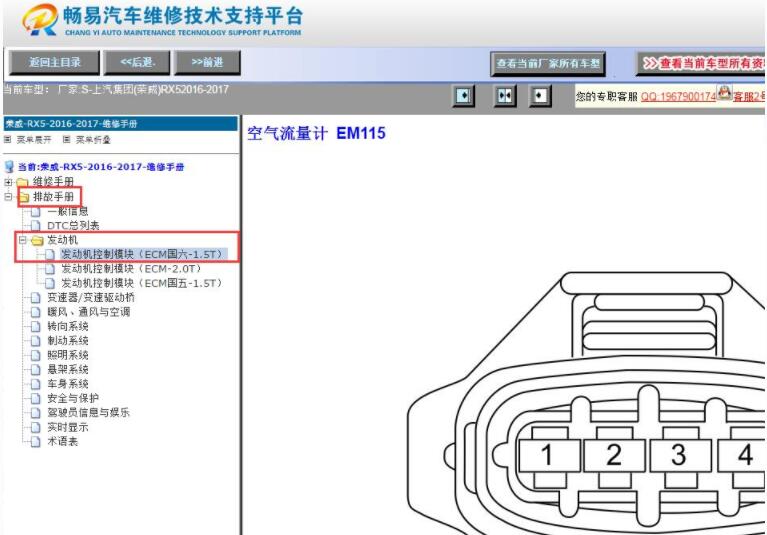Click the double-arrow split layout icon
The image size is (767, 535).
[x=505, y=96]
